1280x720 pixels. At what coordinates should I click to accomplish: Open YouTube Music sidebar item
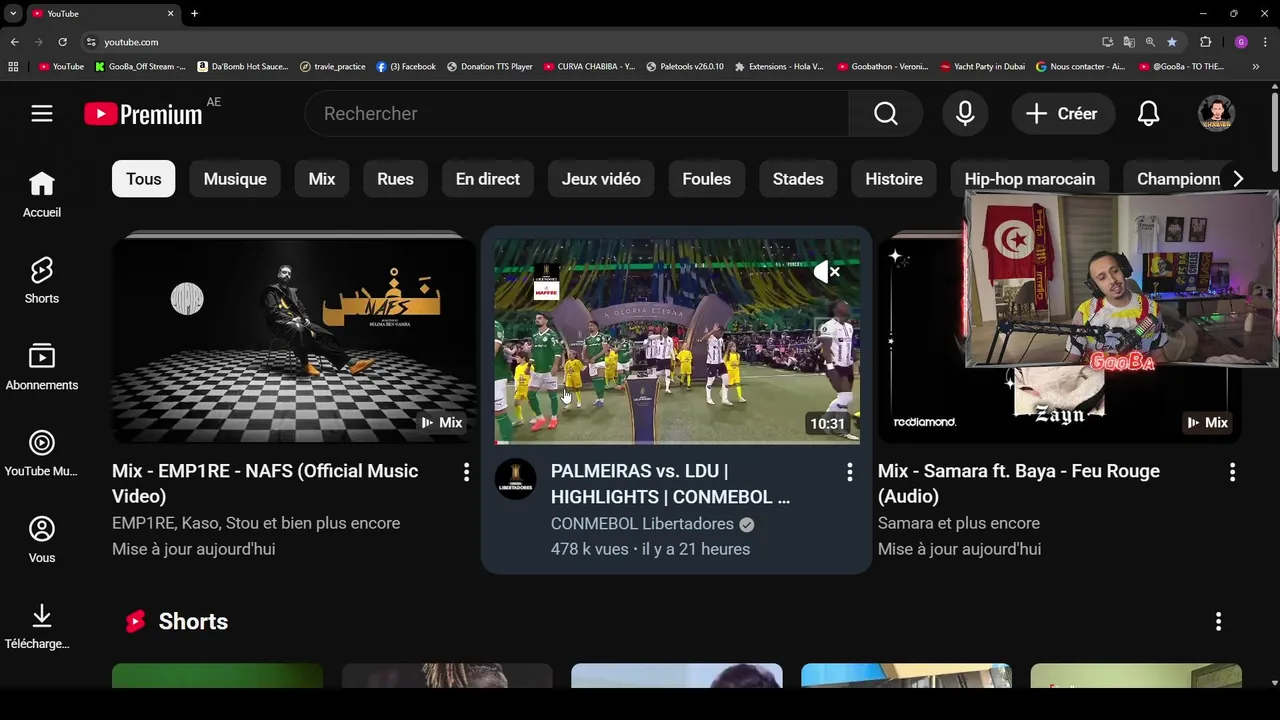[x=41, y=453]
